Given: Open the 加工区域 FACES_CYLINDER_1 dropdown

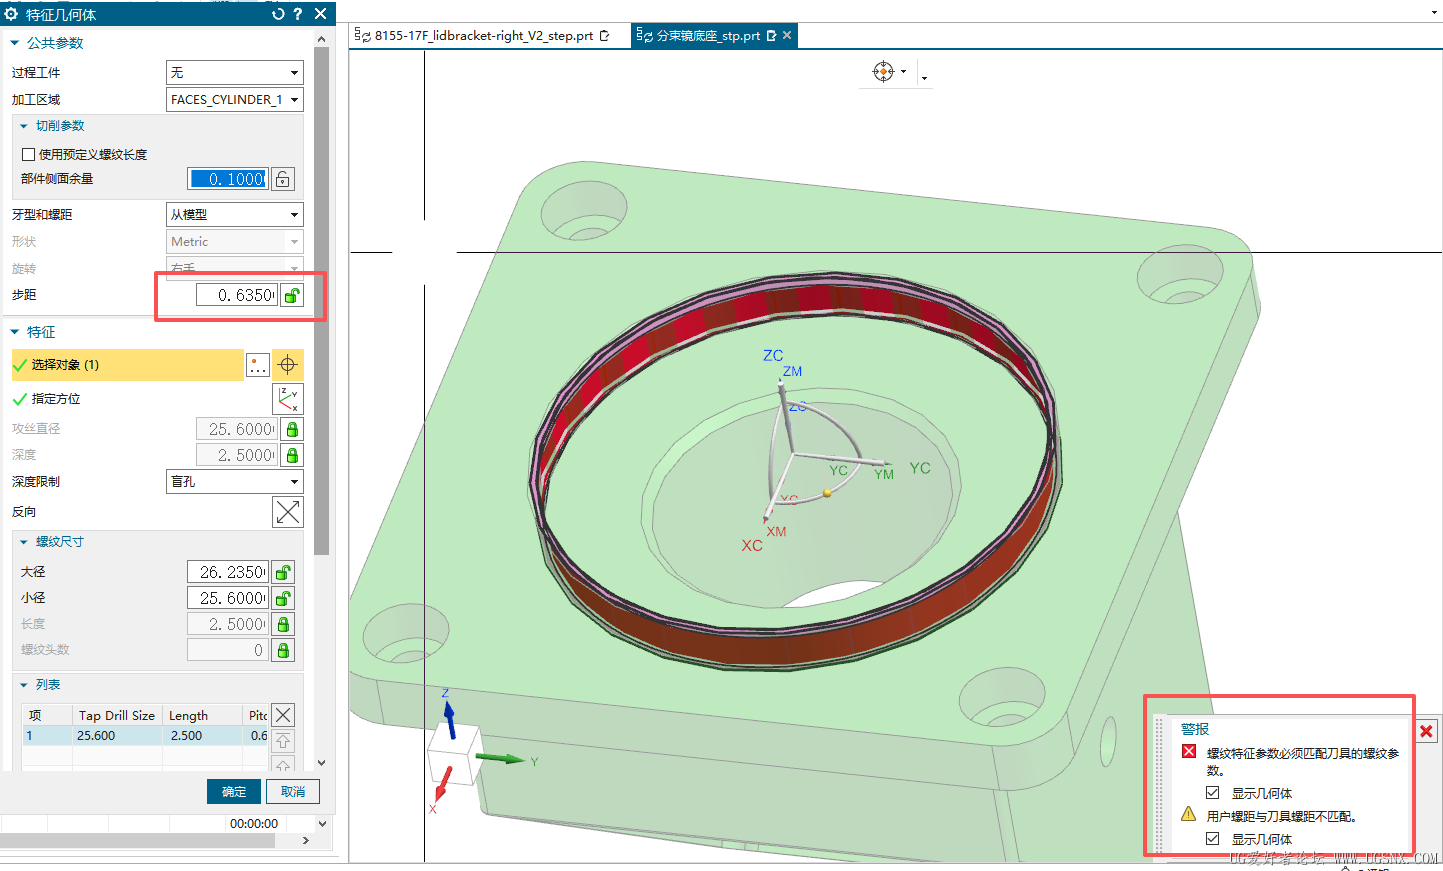Looking at the screenshot, I should click(x=294, y=100).
